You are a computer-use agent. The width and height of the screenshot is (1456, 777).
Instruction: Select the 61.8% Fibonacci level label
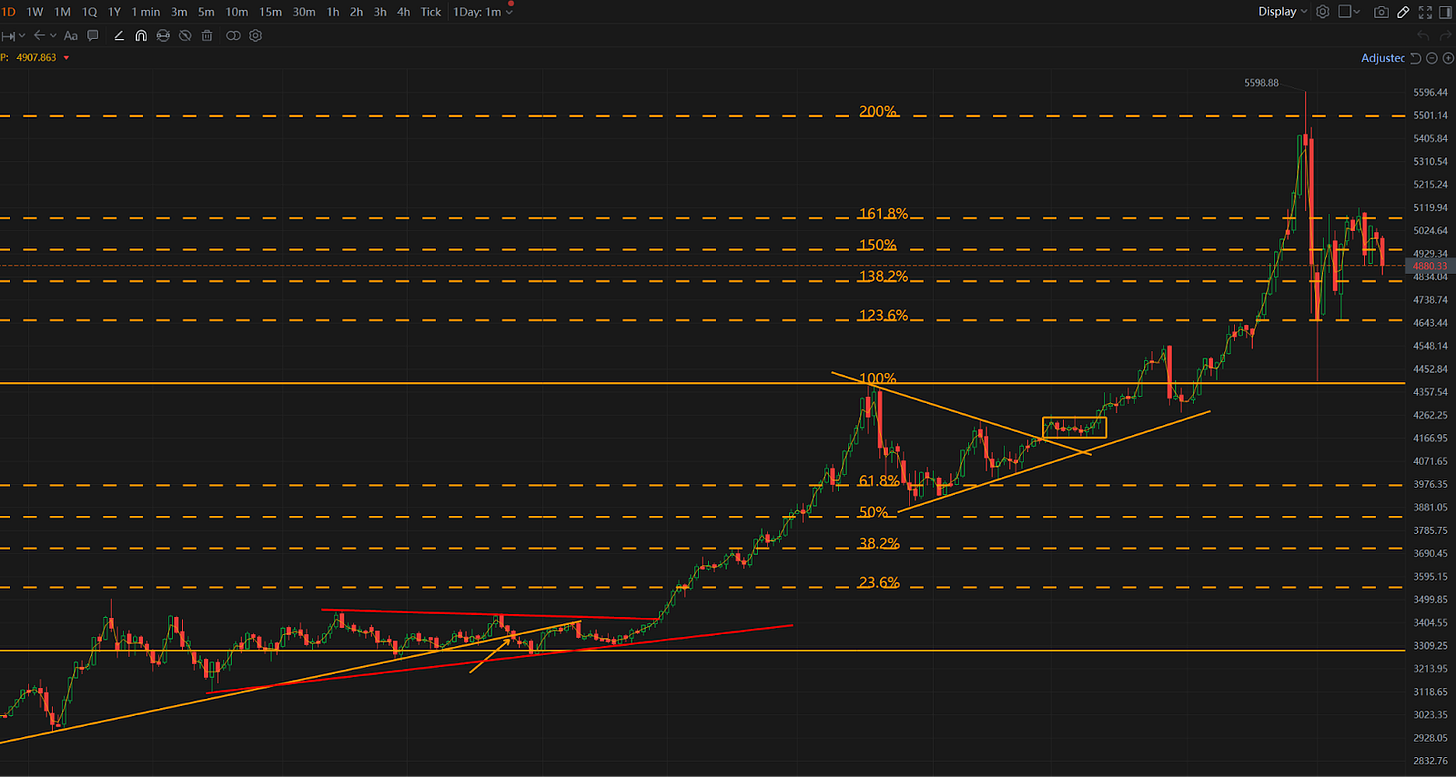point(879,481)
